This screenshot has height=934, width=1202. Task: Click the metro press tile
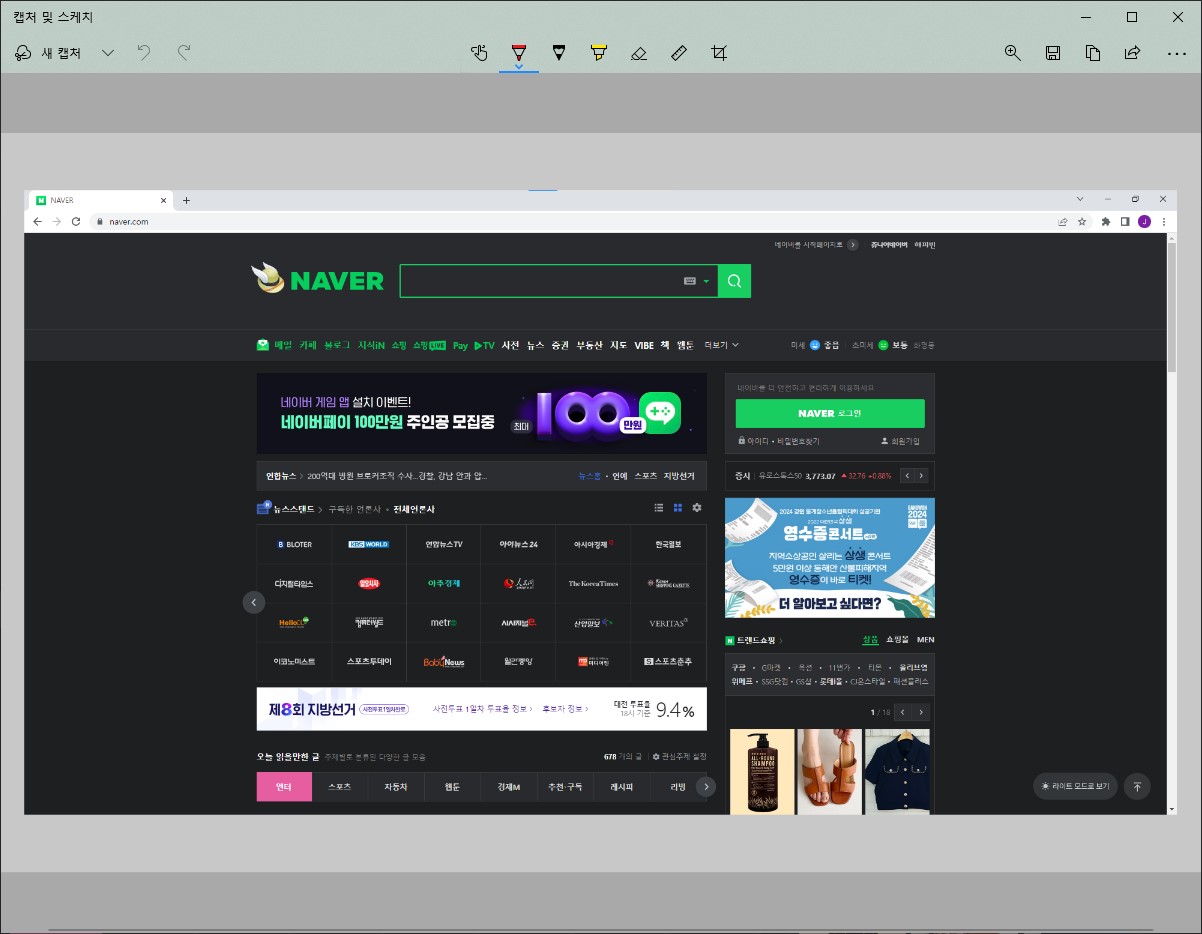[444, 622]
